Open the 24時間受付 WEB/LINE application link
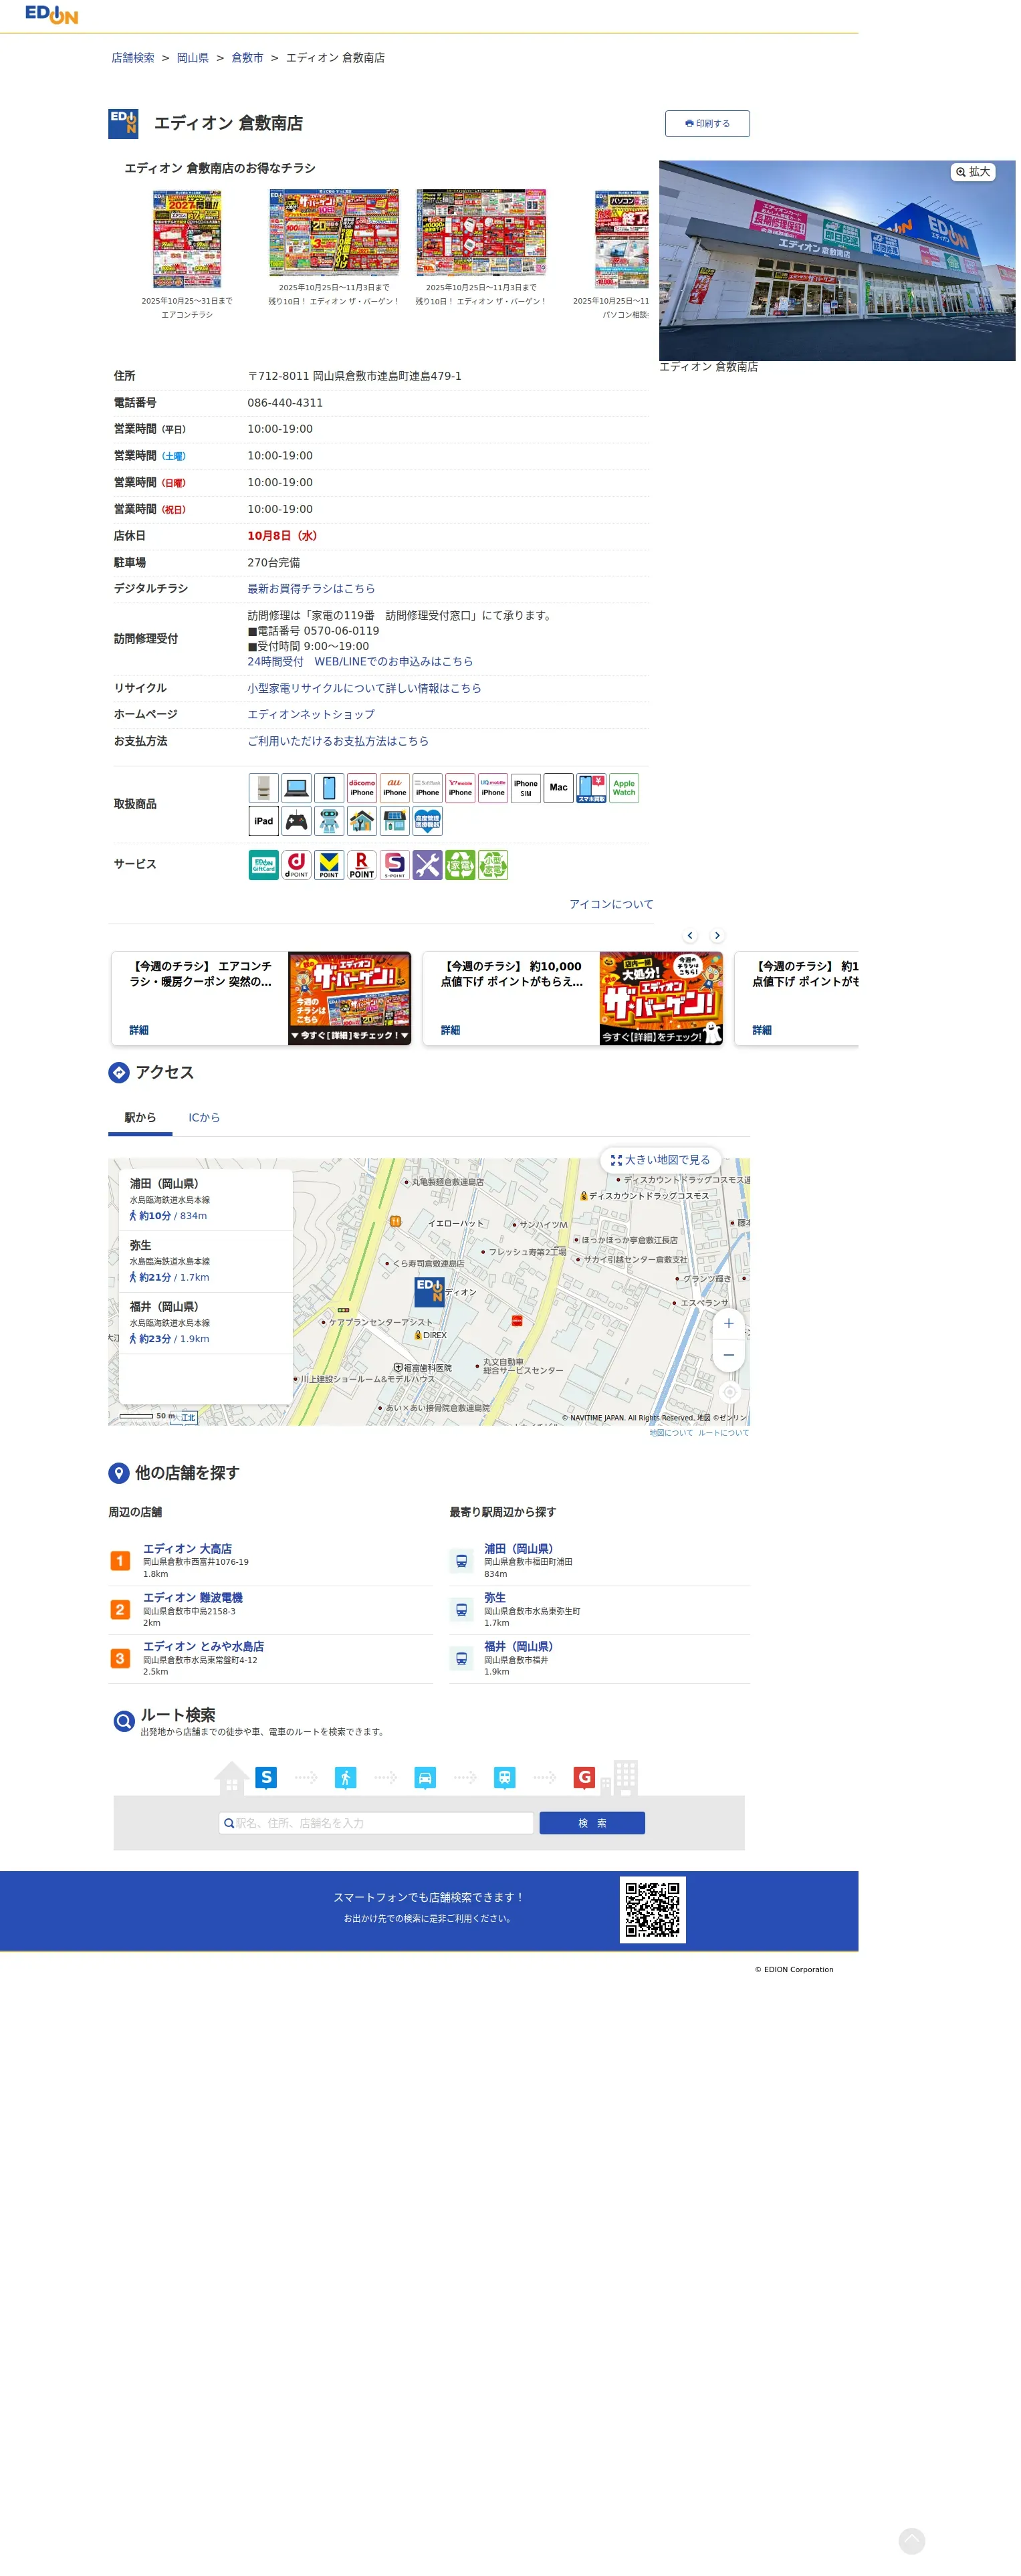Viewport: 1021px width, 2576px height. [x=360, y=662]
